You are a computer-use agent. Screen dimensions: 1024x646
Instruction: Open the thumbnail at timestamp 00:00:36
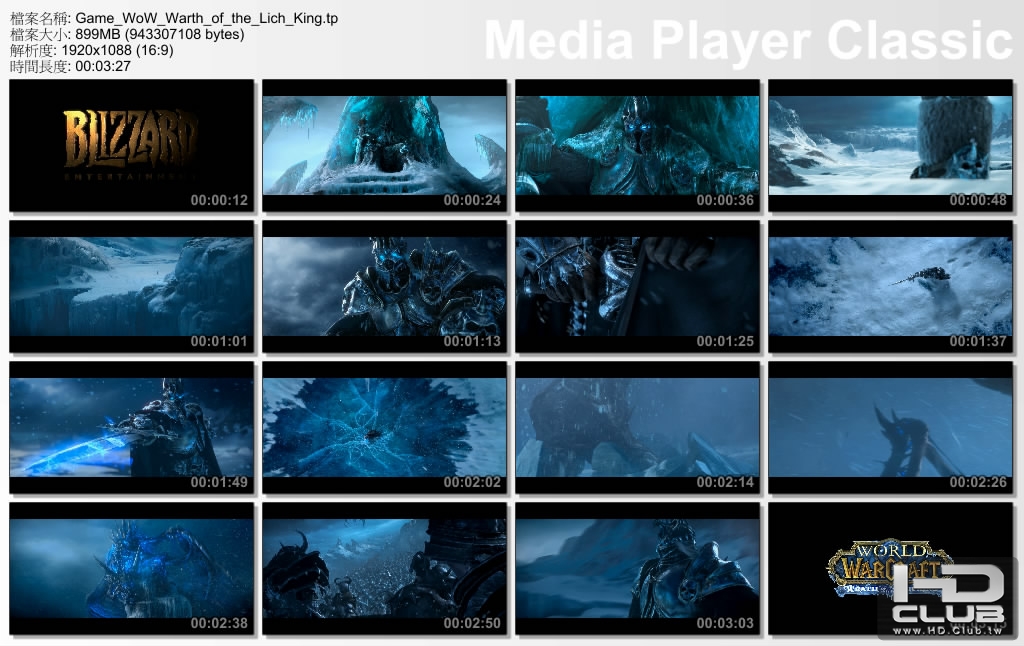[x=636, y=144]
